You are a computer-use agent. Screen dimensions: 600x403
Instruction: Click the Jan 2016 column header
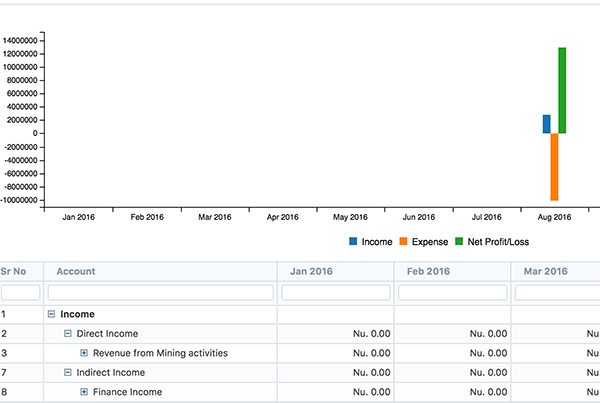(x=311, y=271)
